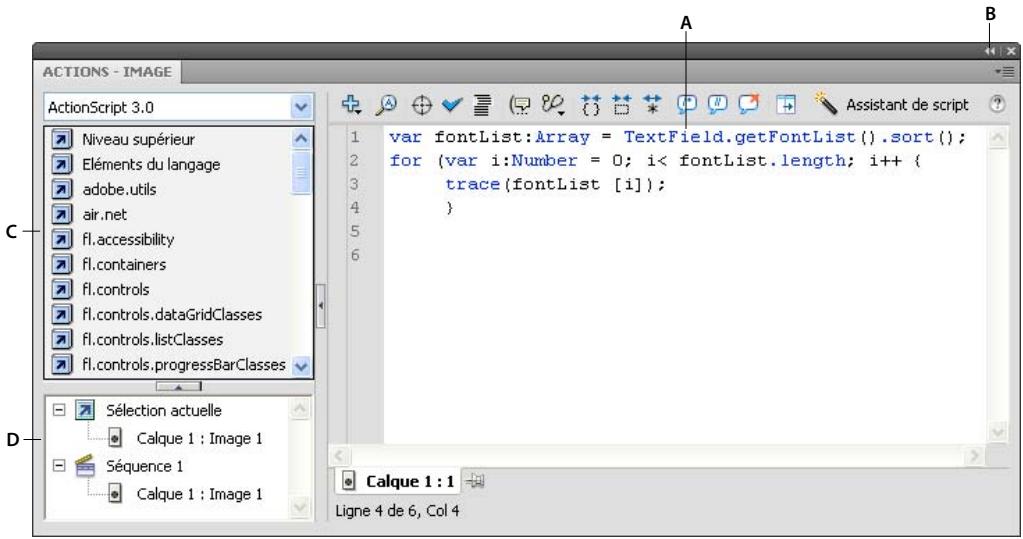Collapse the left panel with vertical splitter arrow

(x=320, y=305)
